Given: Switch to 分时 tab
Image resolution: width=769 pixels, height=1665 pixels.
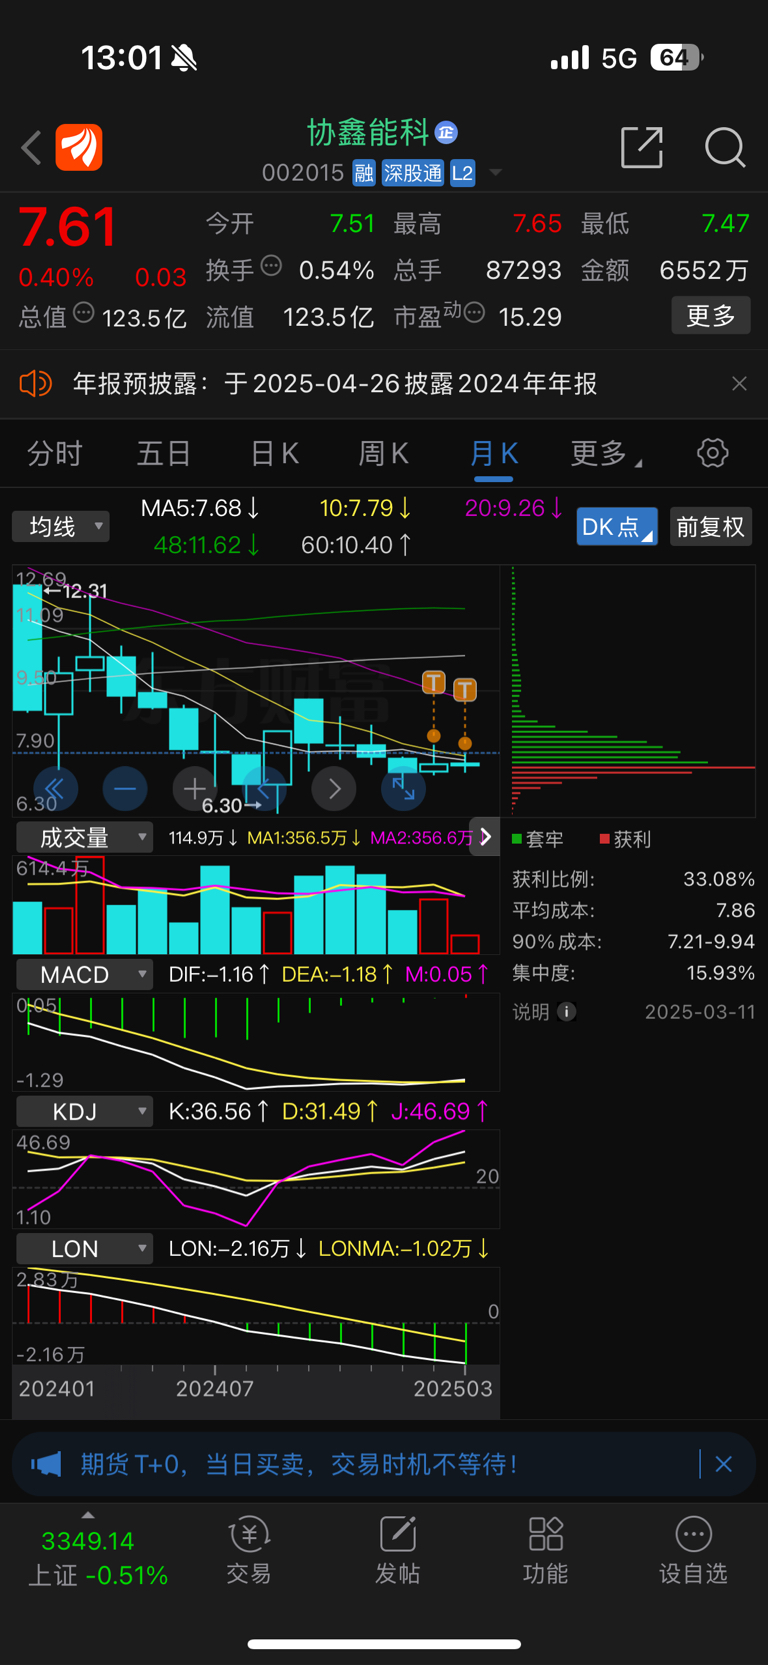Looking at the screenshot, I should click(55, 453).
